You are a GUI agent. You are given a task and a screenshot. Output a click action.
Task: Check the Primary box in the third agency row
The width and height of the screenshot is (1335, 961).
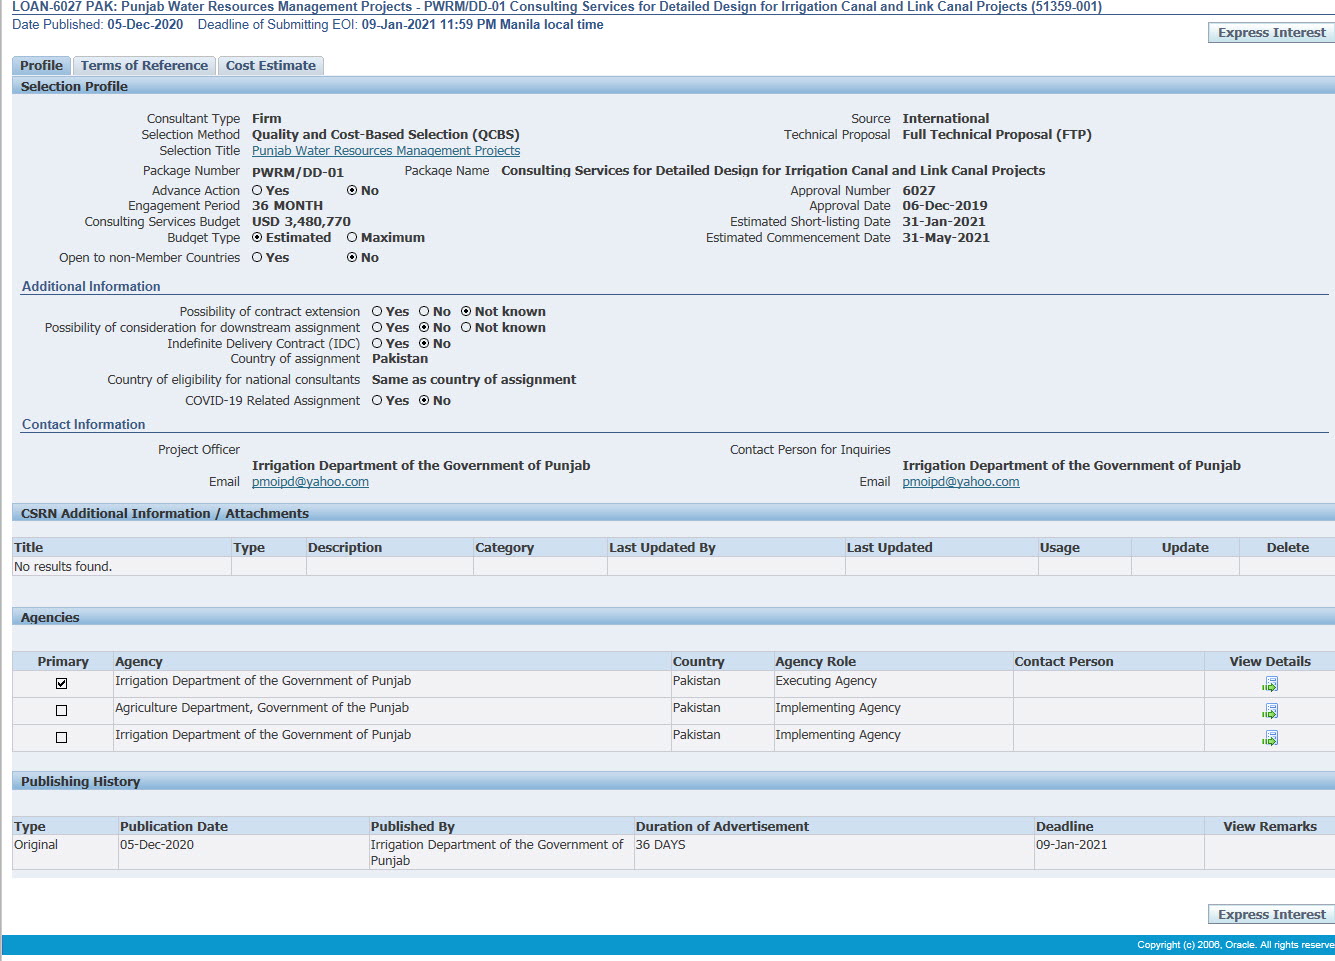[62, 738]
